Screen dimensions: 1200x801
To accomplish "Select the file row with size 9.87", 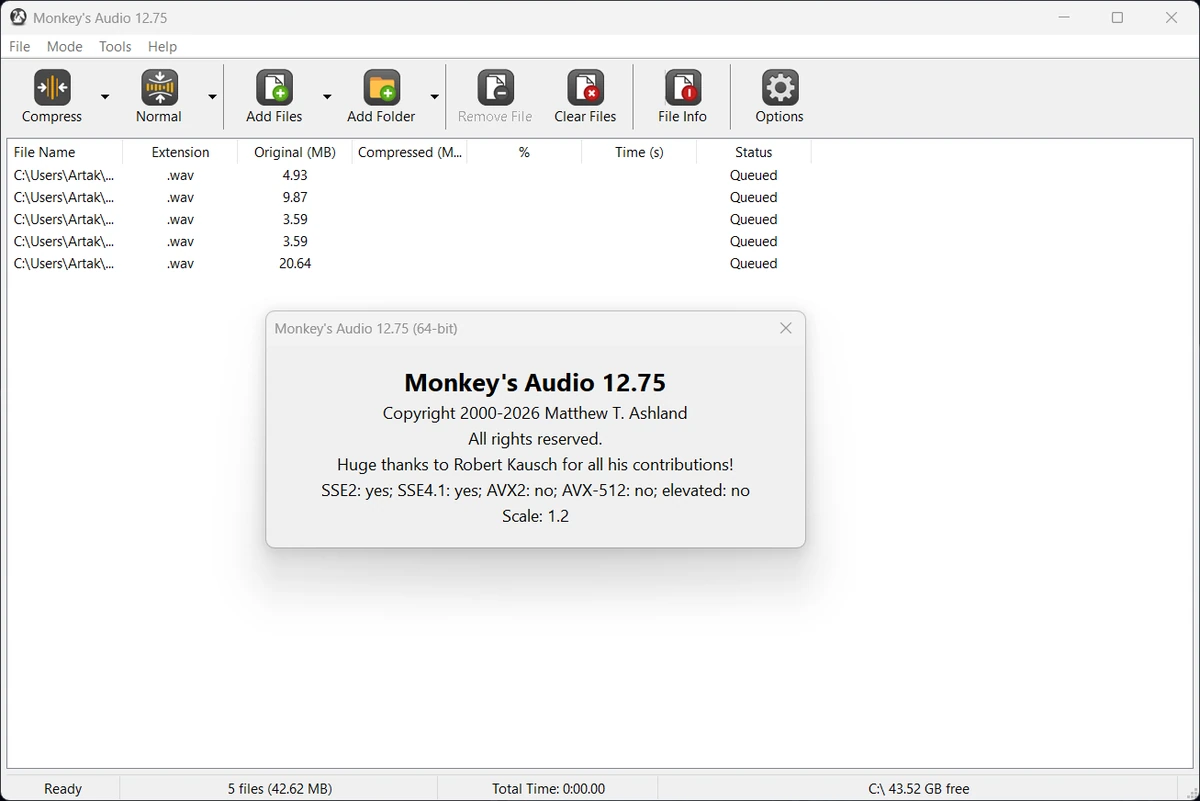I will tap(409, 197).
